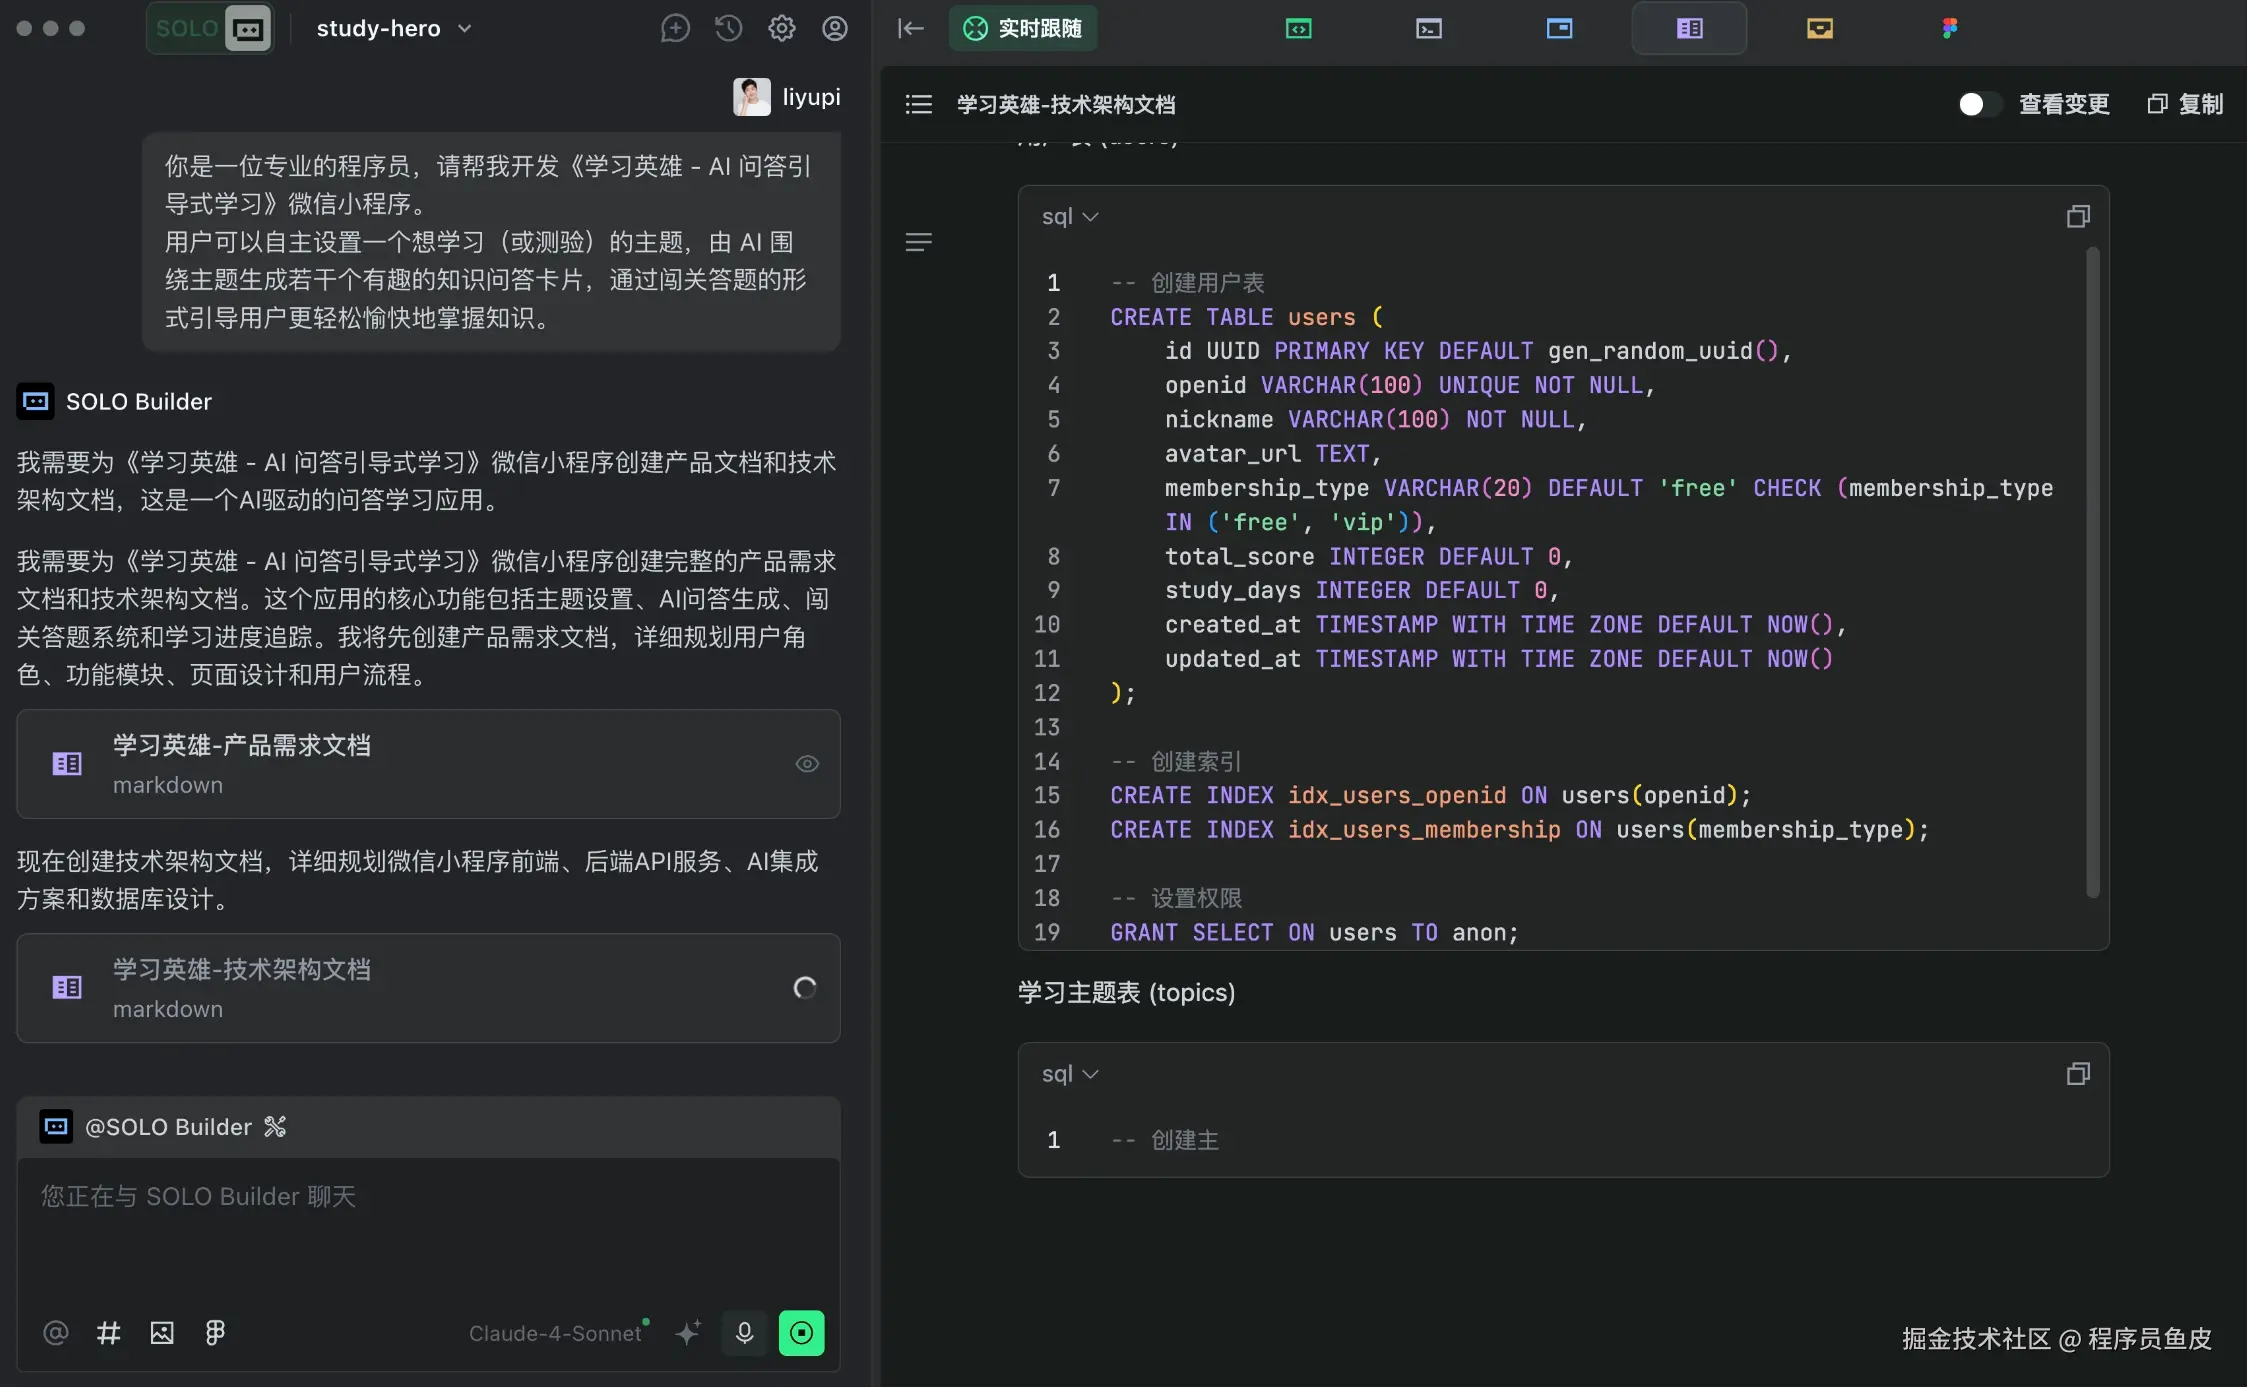Toggle the SOLO mode switch

coord(210,28)
